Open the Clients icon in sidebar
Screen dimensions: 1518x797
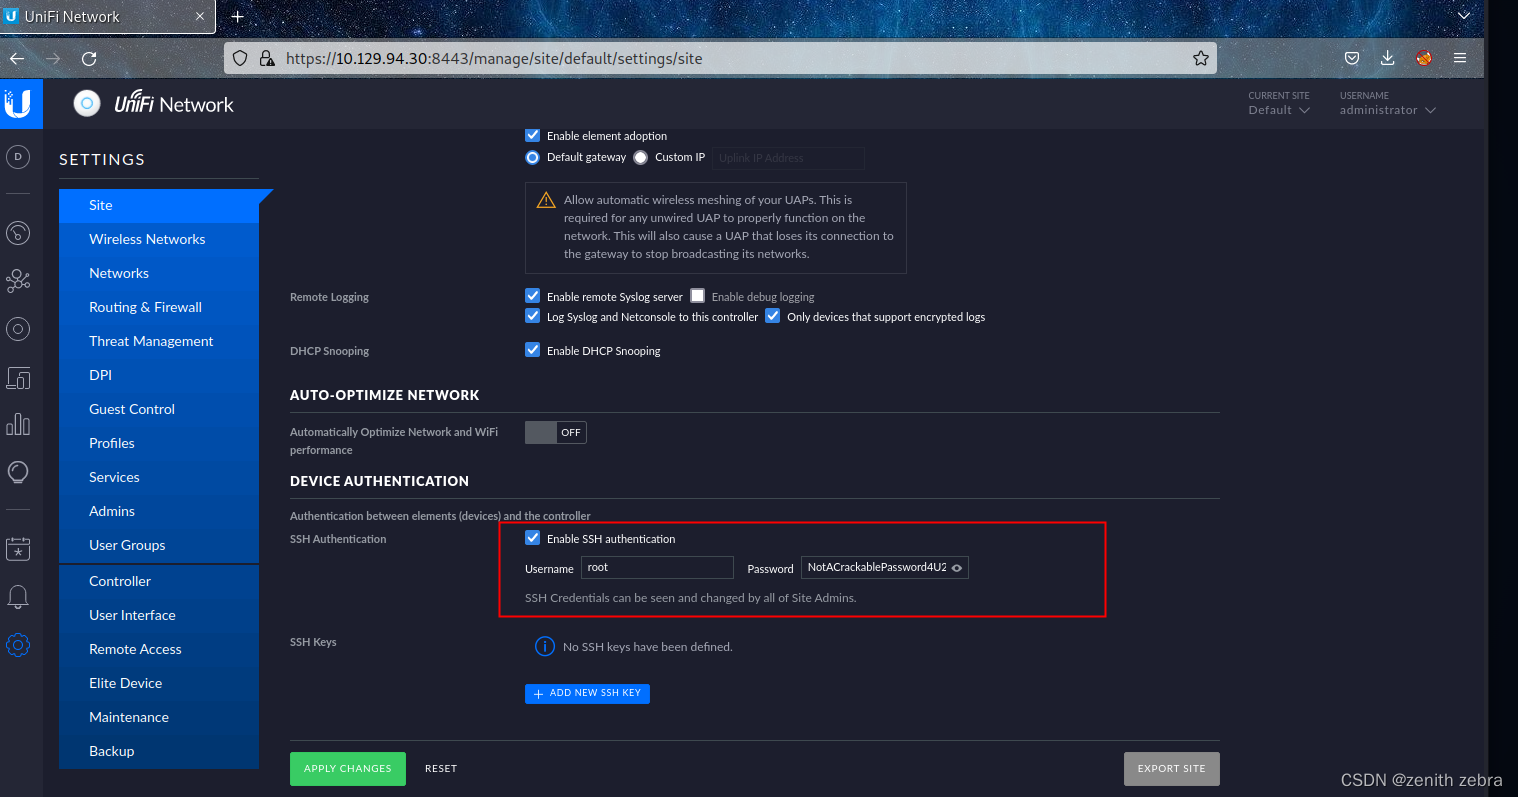[x=18, y=378]
